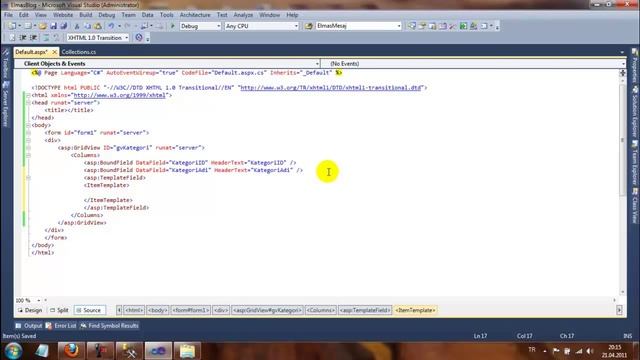Switch to Split view
Screen dimensions: 640x360
point(59,310)
